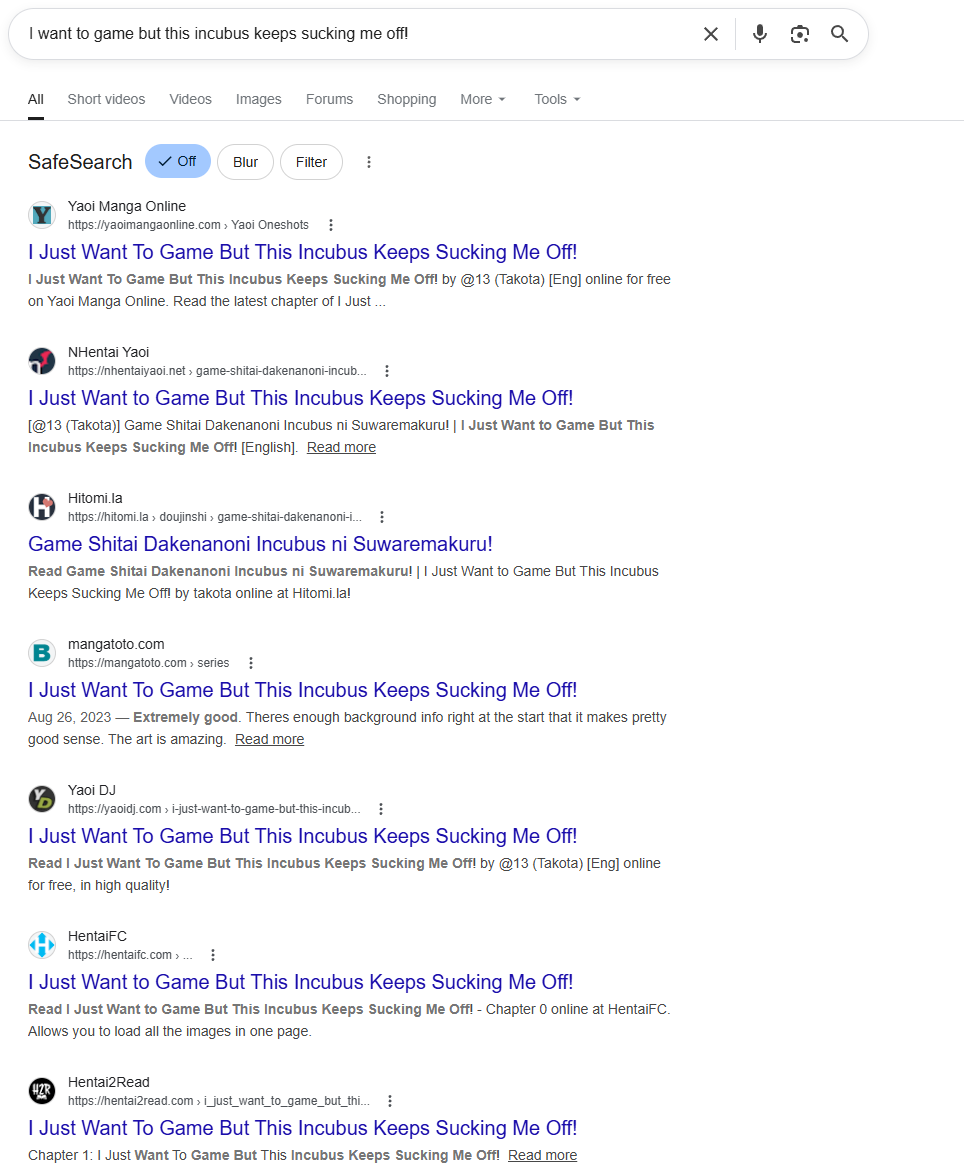This screenshot has height=1176, width=964.
Task: Open three-dot menu for nhentaiyaoi.net result
Action: tap(386, 371)
